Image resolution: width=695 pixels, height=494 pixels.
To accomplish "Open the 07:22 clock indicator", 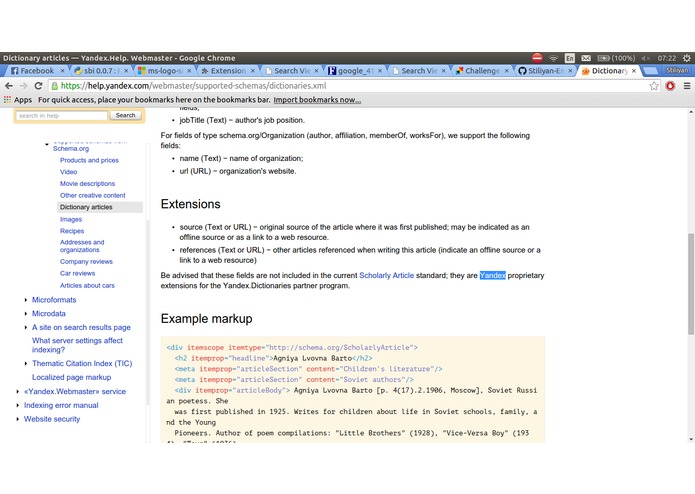I will (x=667, y=58).
